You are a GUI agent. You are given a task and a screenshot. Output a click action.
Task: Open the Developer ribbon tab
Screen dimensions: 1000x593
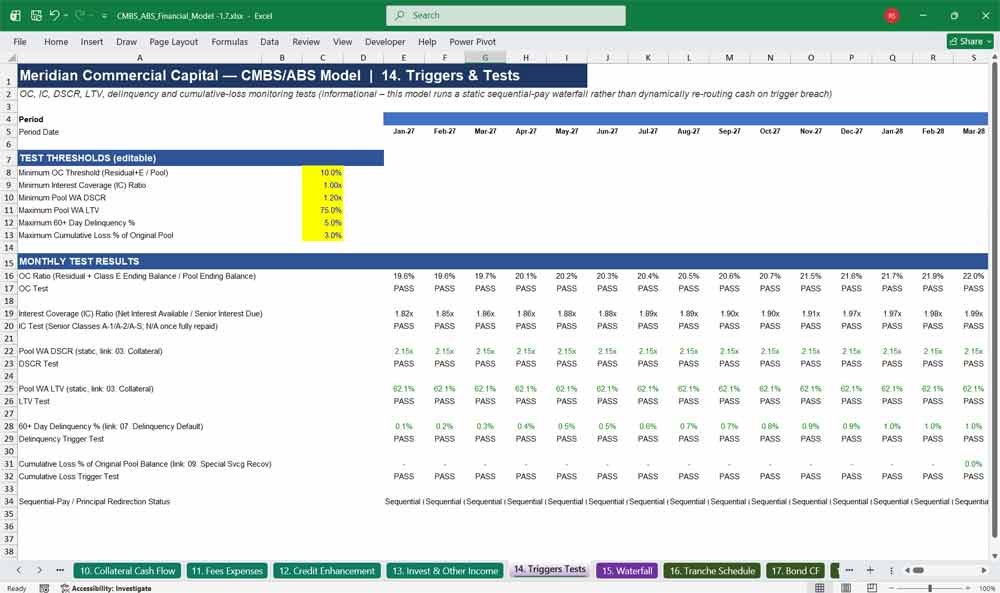coord(385,41)
